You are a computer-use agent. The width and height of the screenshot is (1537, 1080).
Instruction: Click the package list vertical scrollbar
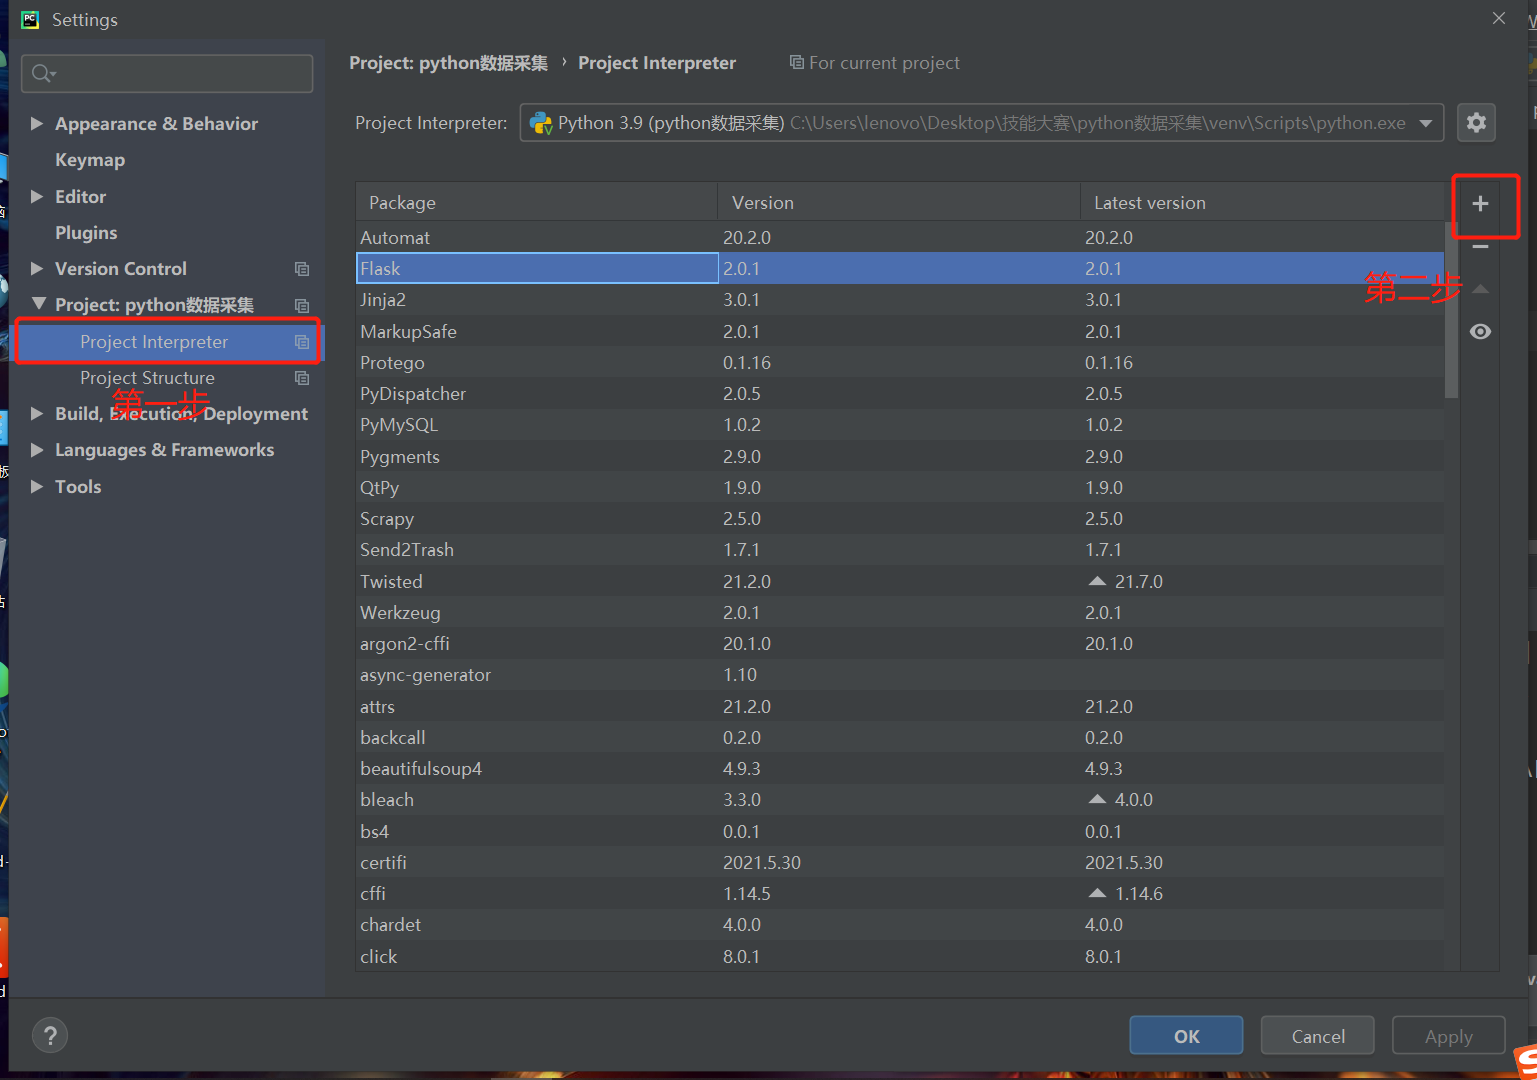pos(1452,310)
